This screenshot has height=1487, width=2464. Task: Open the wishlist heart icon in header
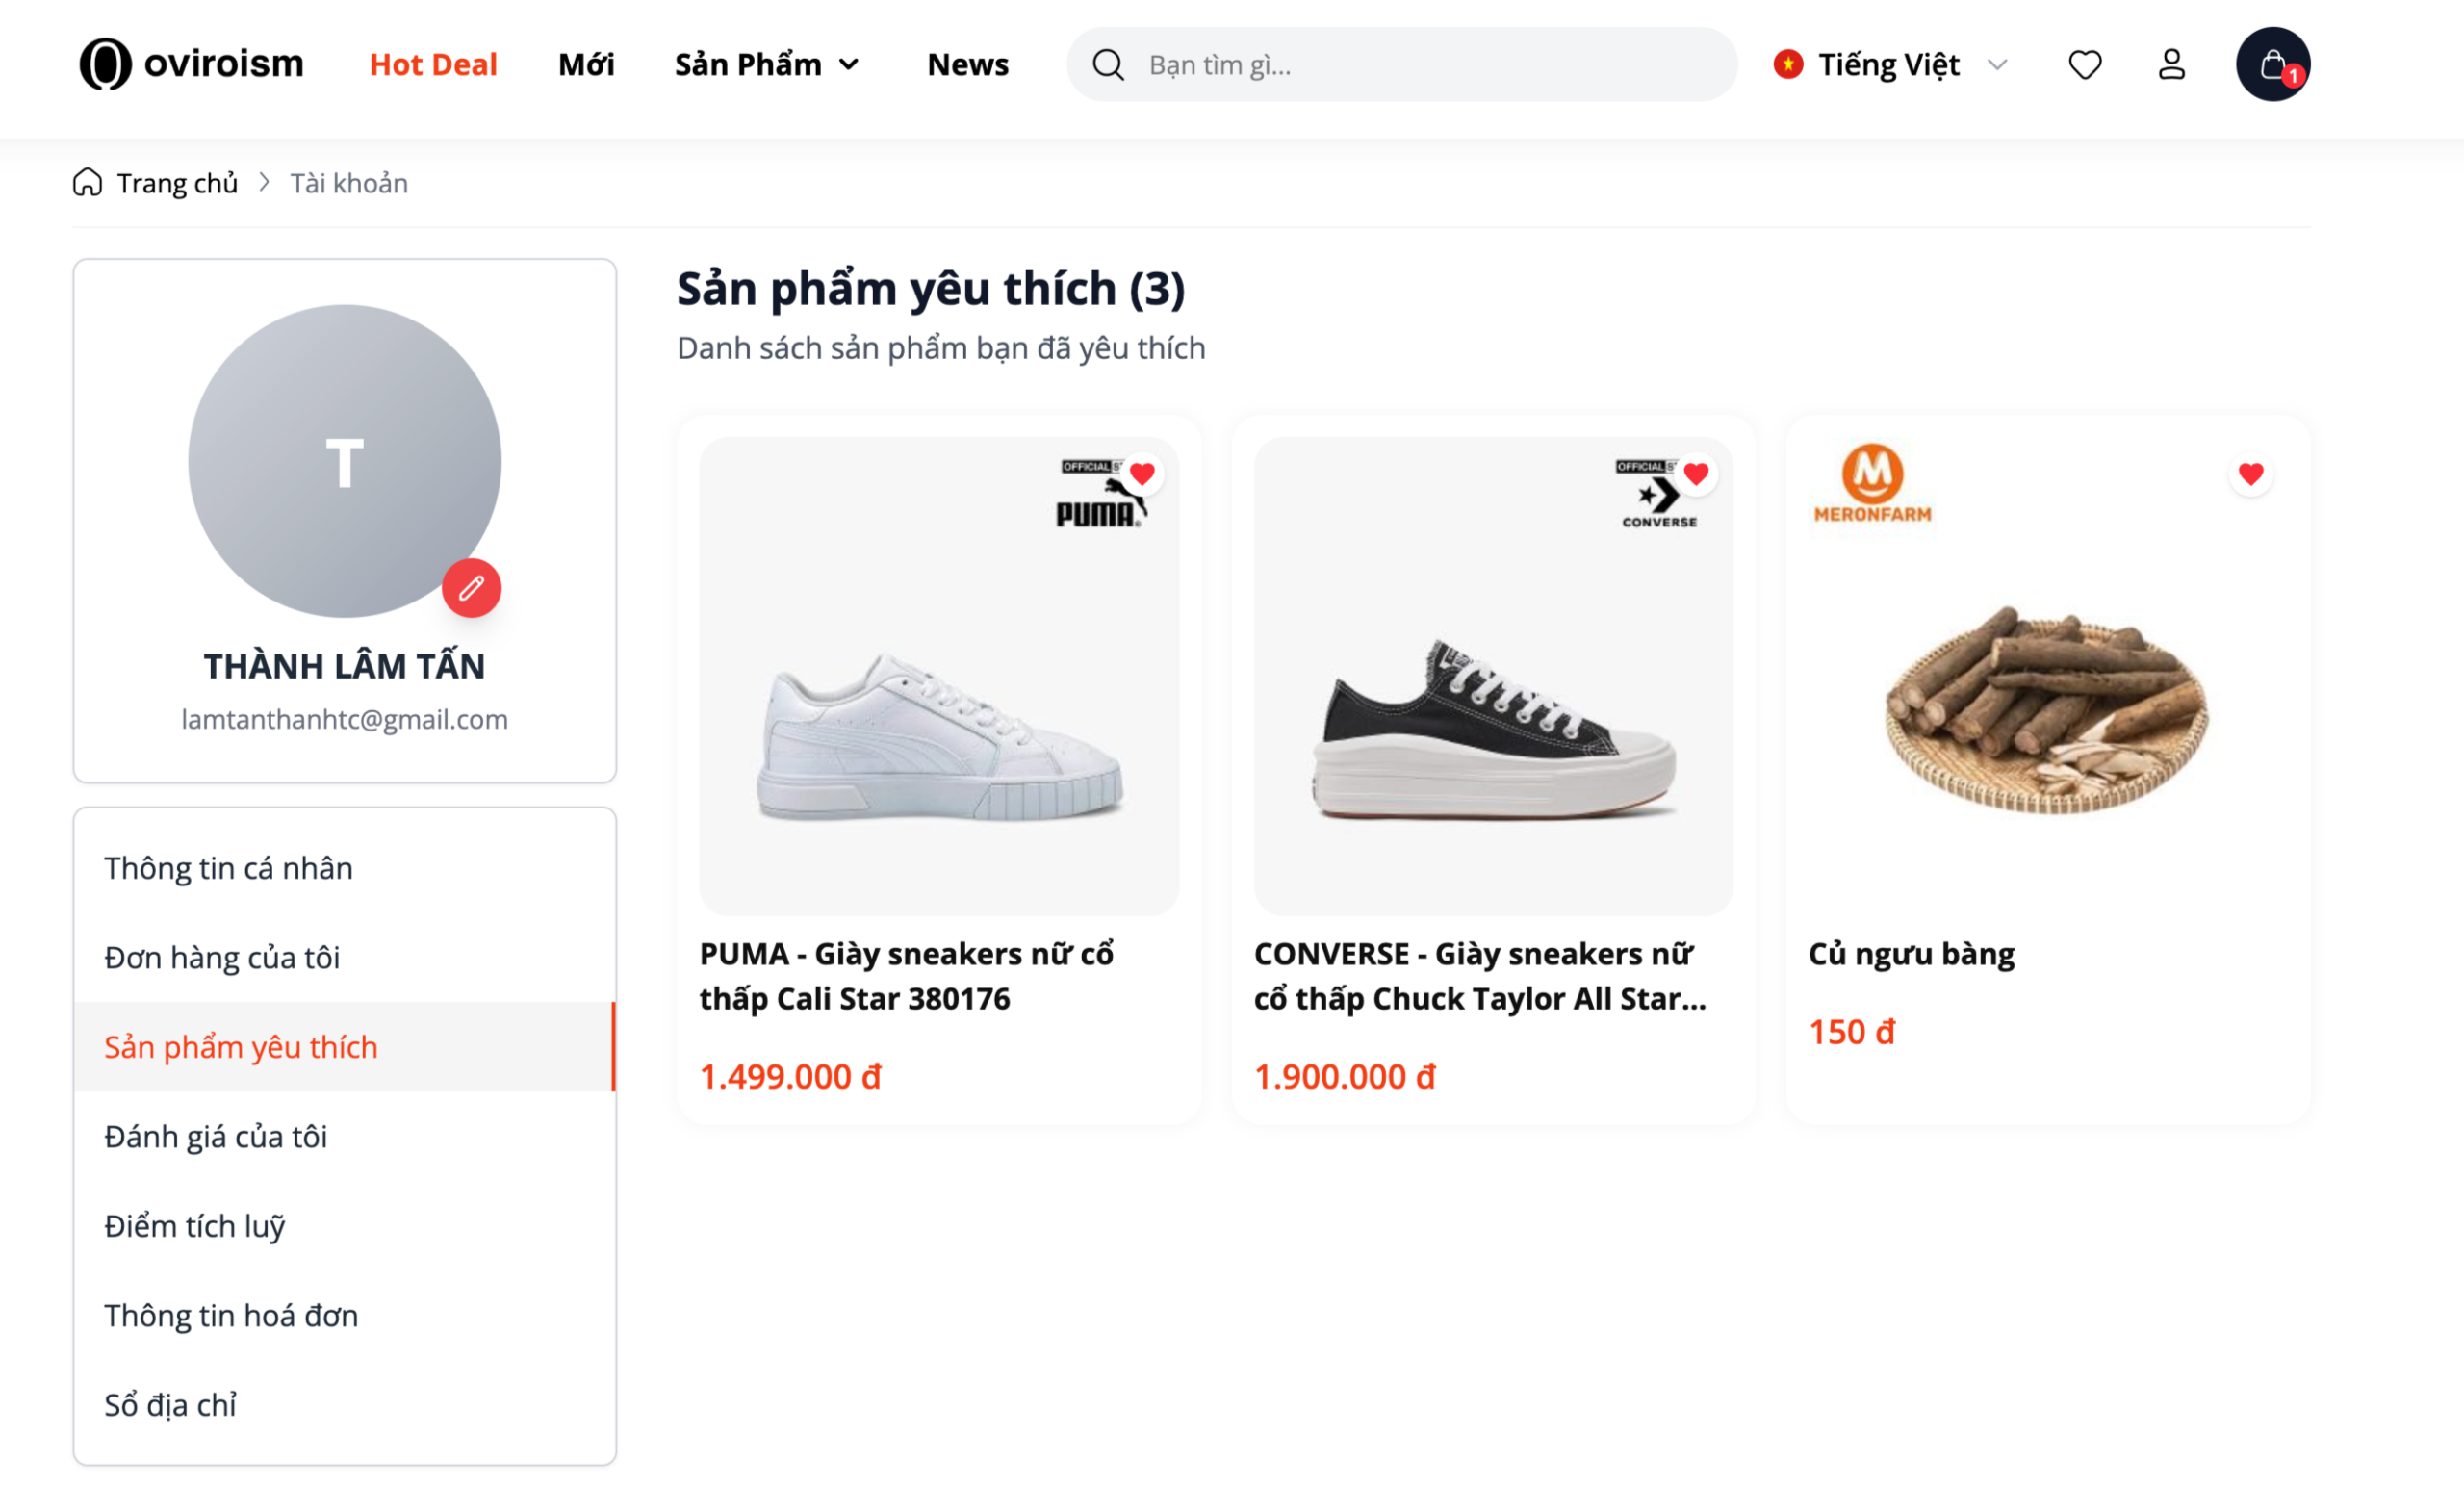pyautogui.click(x=2084, y=65)
